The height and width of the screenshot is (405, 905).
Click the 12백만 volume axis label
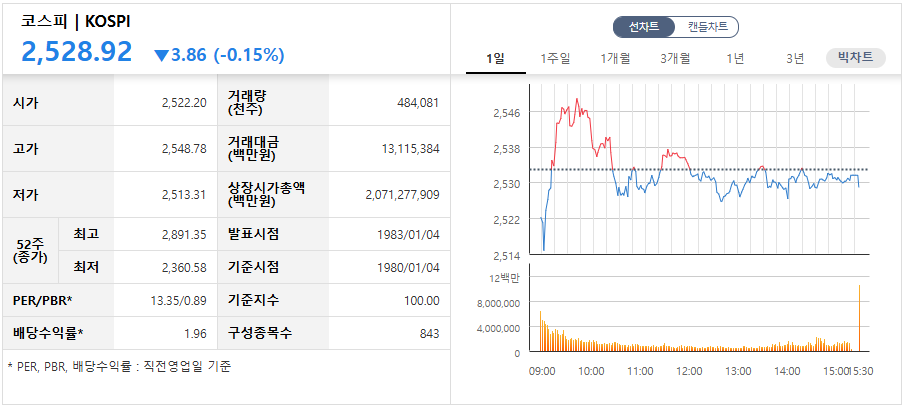(506, 278)
